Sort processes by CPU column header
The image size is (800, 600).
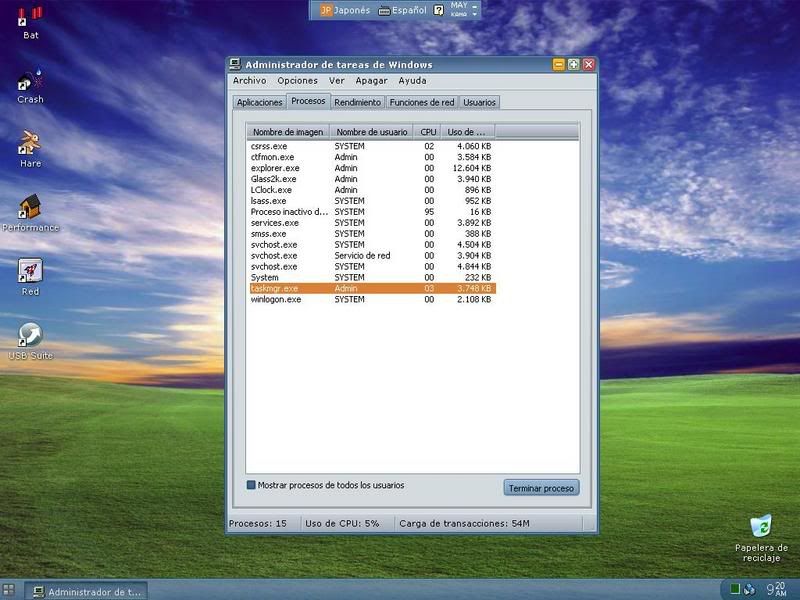click(x=428, y=132)
